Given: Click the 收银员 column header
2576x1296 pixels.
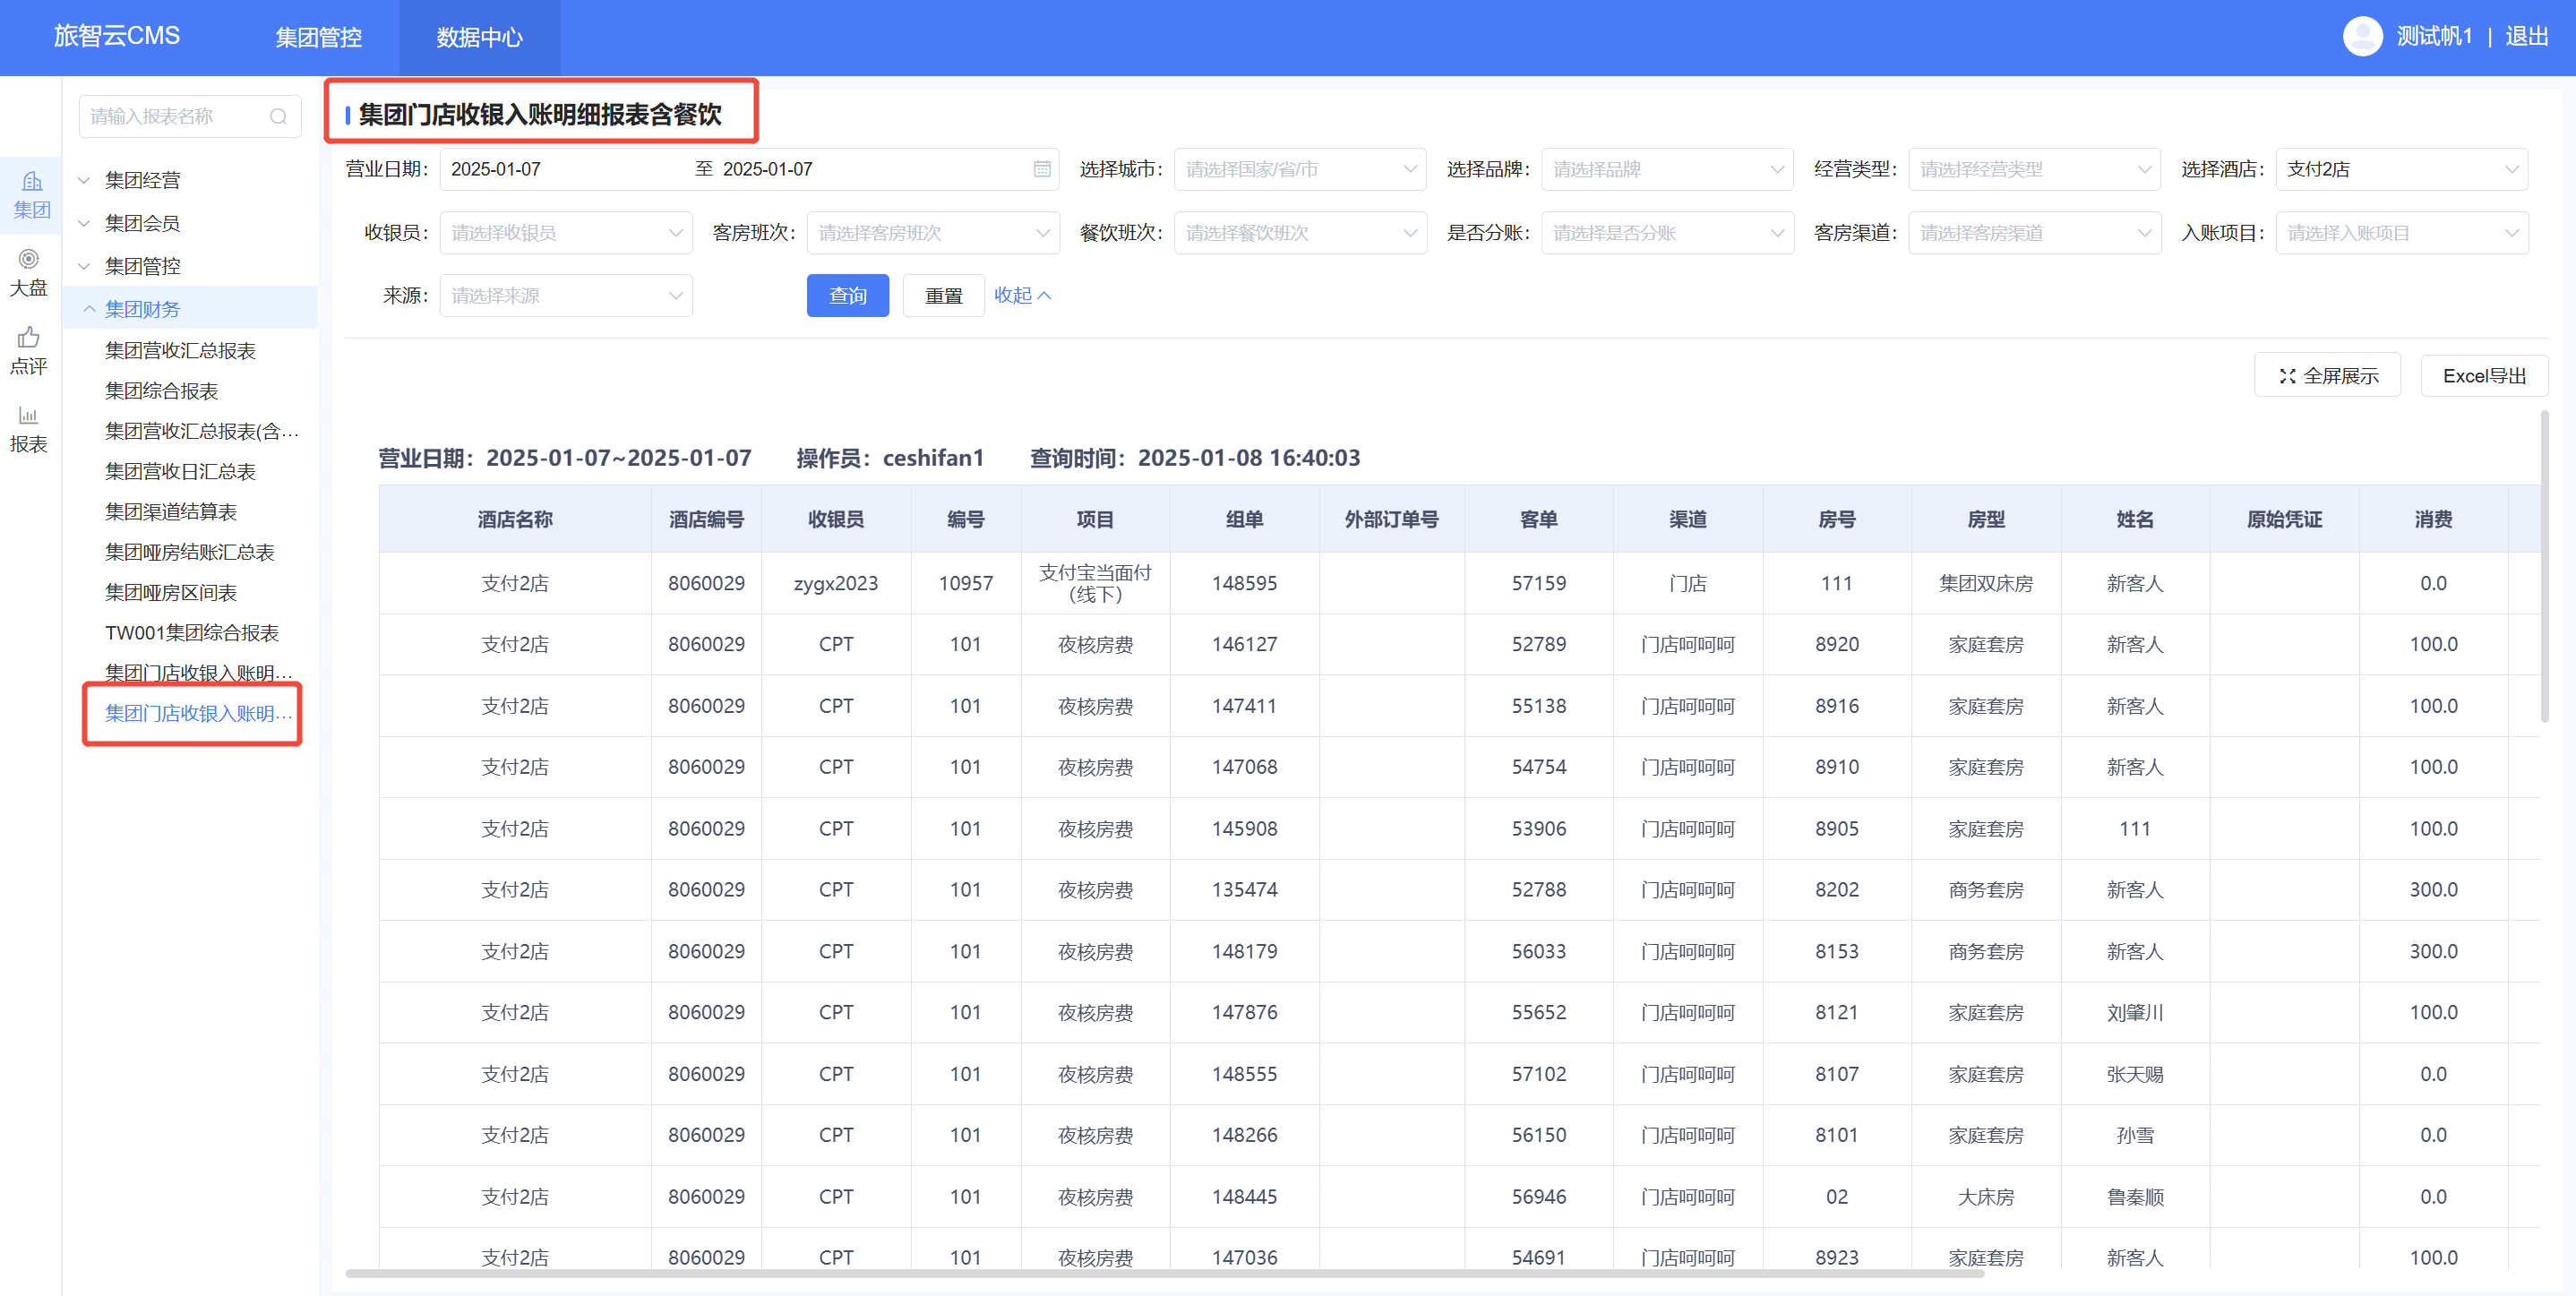Looking at the screenshot, I should [836, 519].
